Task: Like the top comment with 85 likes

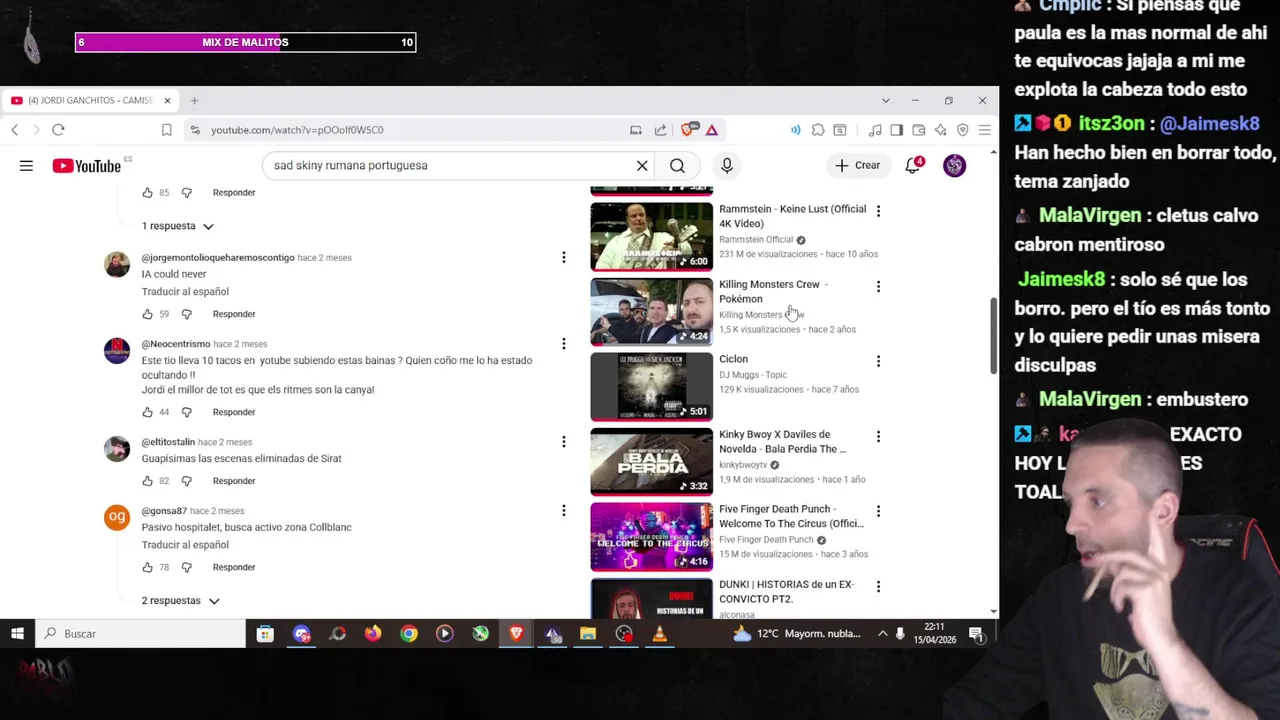Action: point(148,192)
